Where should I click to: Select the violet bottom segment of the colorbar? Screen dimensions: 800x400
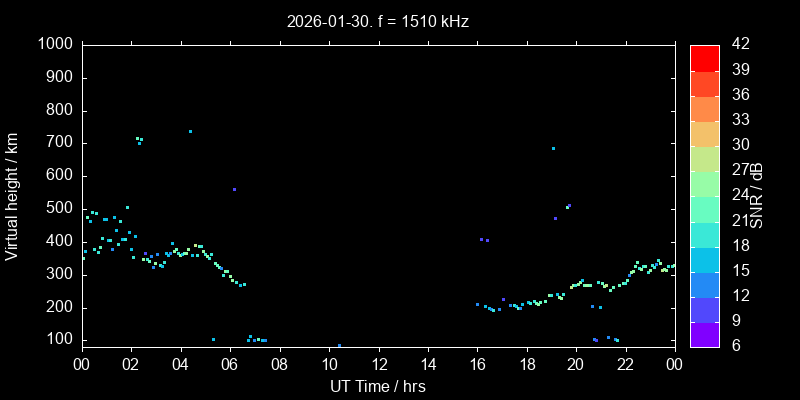(704, 334)
